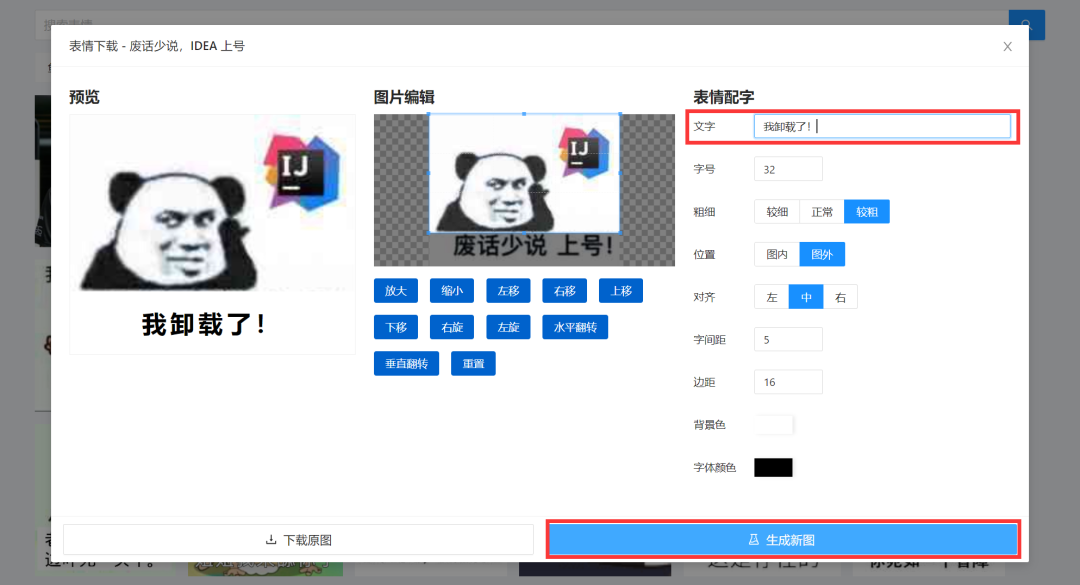
Task: Click the download icon in 下载原图
Action: 271,540
